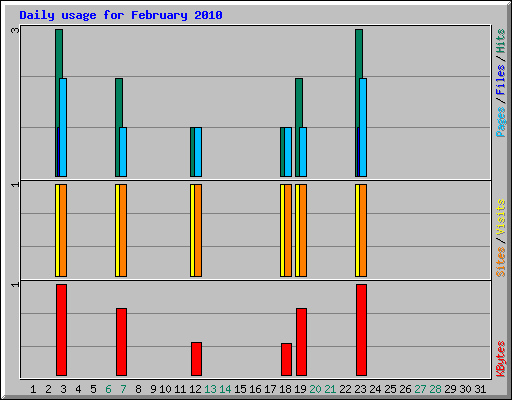Click day label 3 on x-axis
Viewport: 512px width, 400px height.
63,389
